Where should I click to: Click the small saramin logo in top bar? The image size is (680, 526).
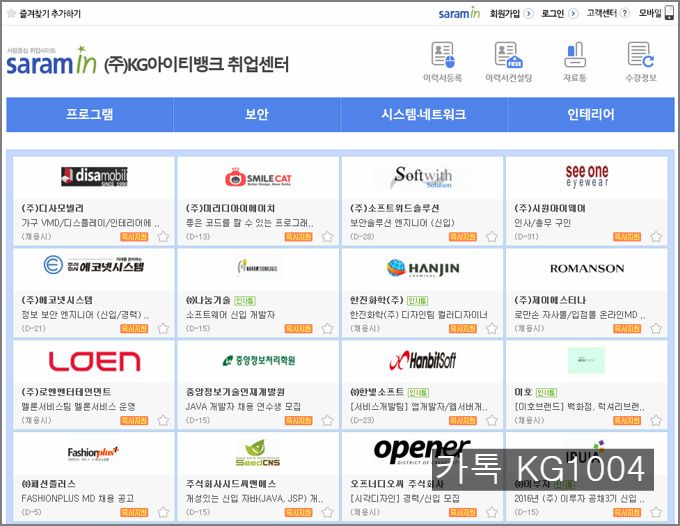(459, 13)
